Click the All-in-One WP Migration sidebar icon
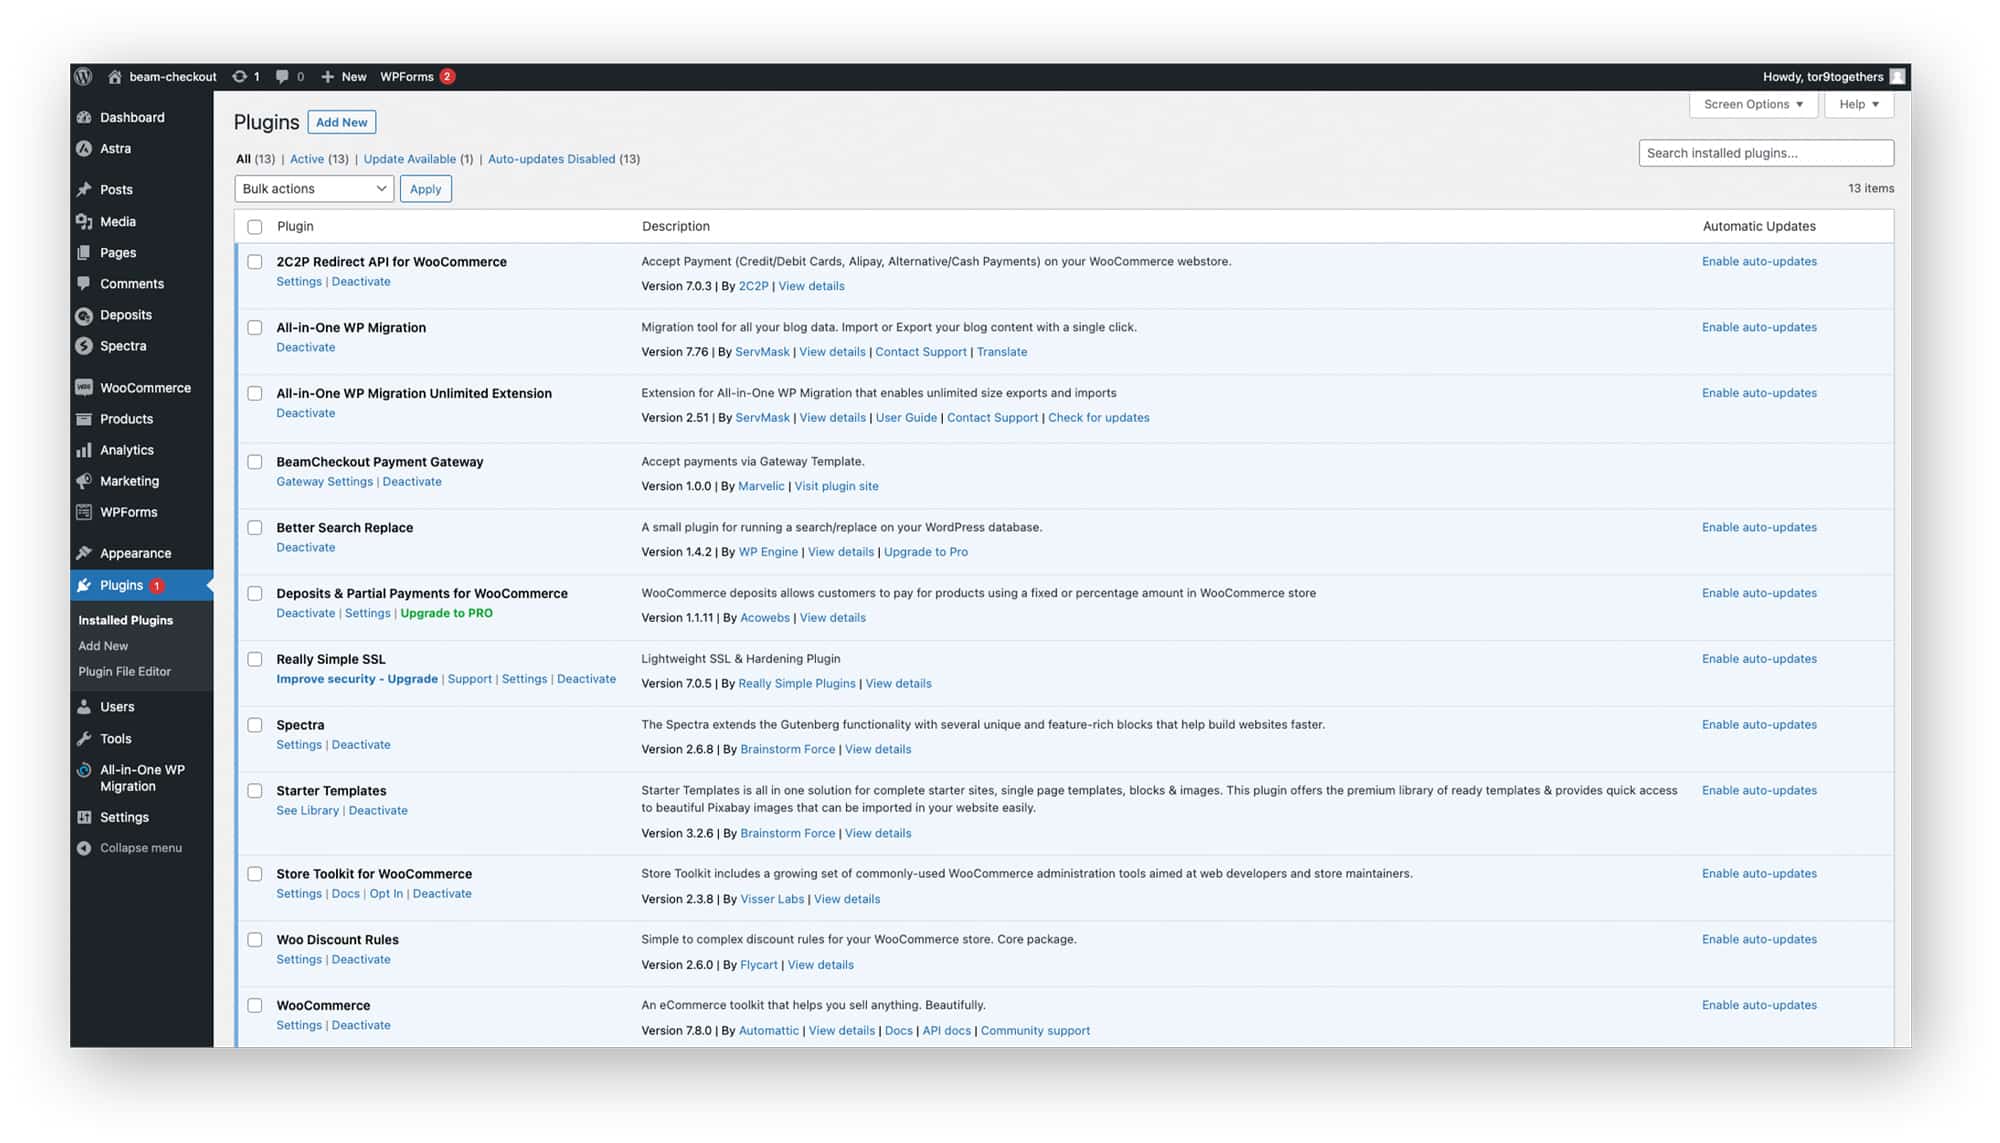The image size is (2000, 1143). 84,770
